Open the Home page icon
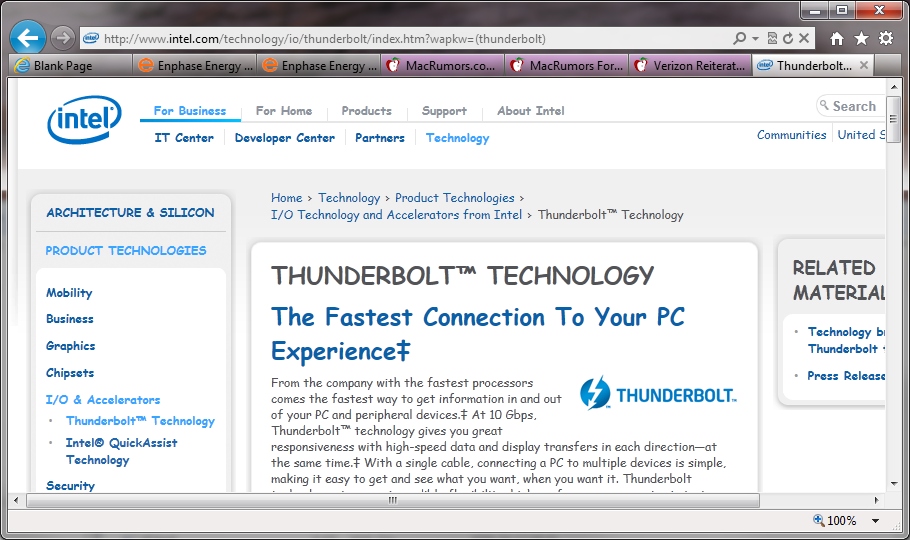The width and height of the screenshot is (910, 540). tap(836, 38)
